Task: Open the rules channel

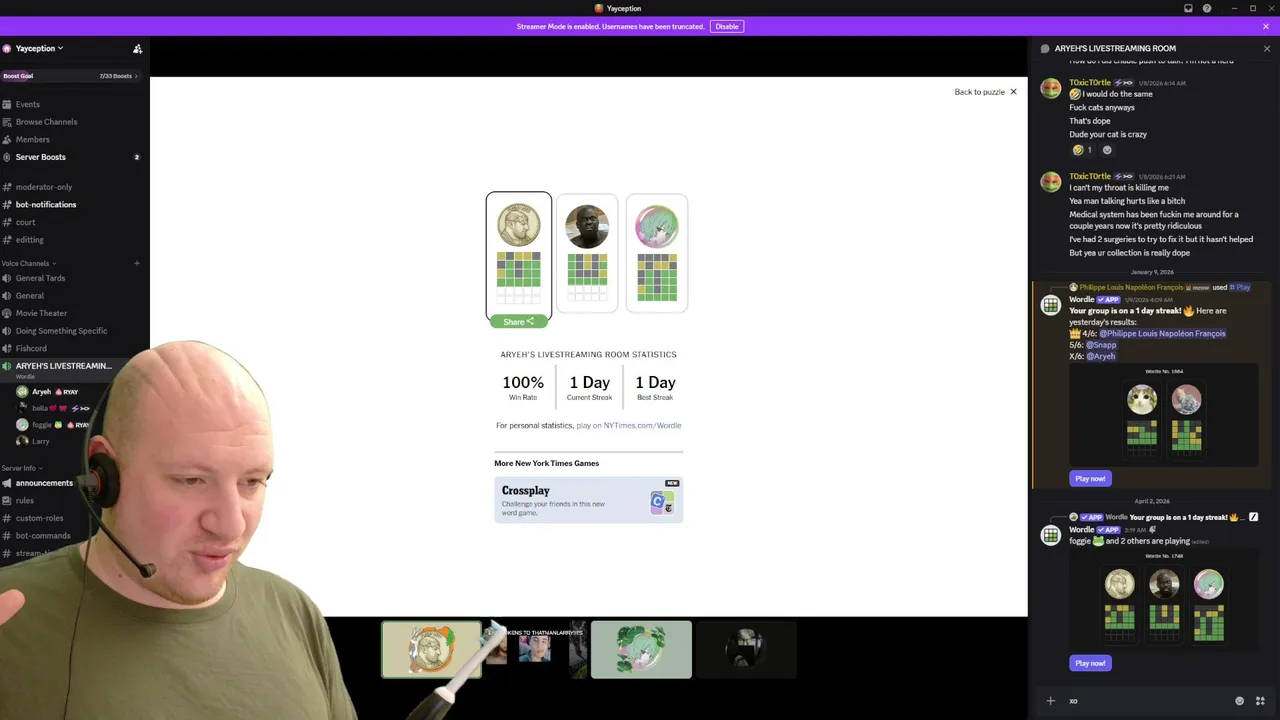Action: [24, 500]
